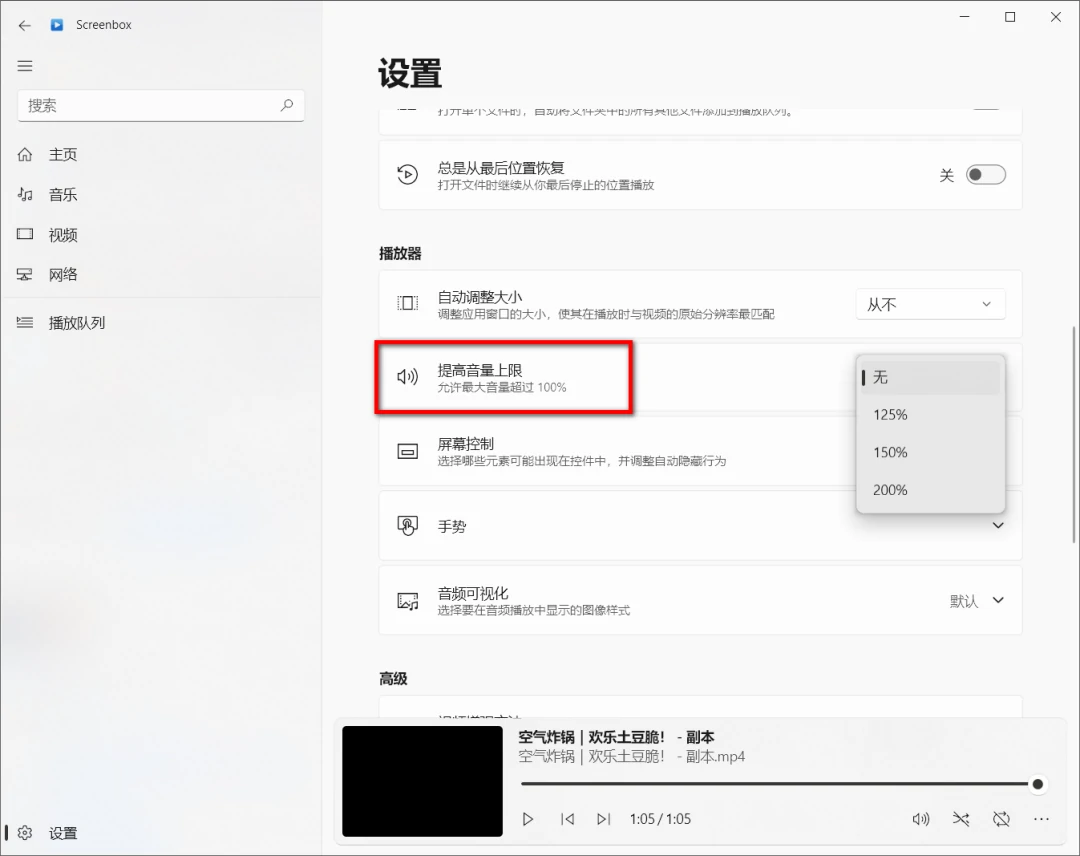Open the 自动调整大小 dropdown
This screenshot has height=856, width=1080.
930,304
